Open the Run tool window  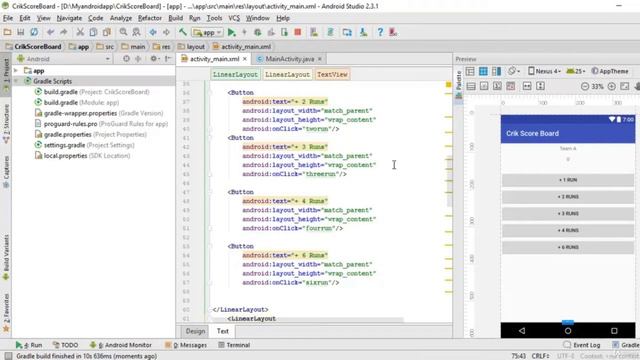point(29,345)
